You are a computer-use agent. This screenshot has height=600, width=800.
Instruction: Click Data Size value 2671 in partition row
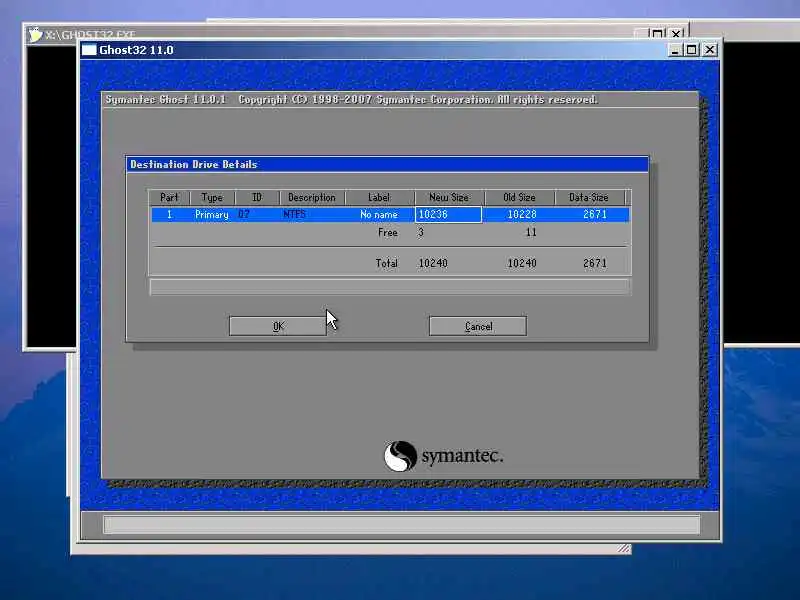pos(595,214)
